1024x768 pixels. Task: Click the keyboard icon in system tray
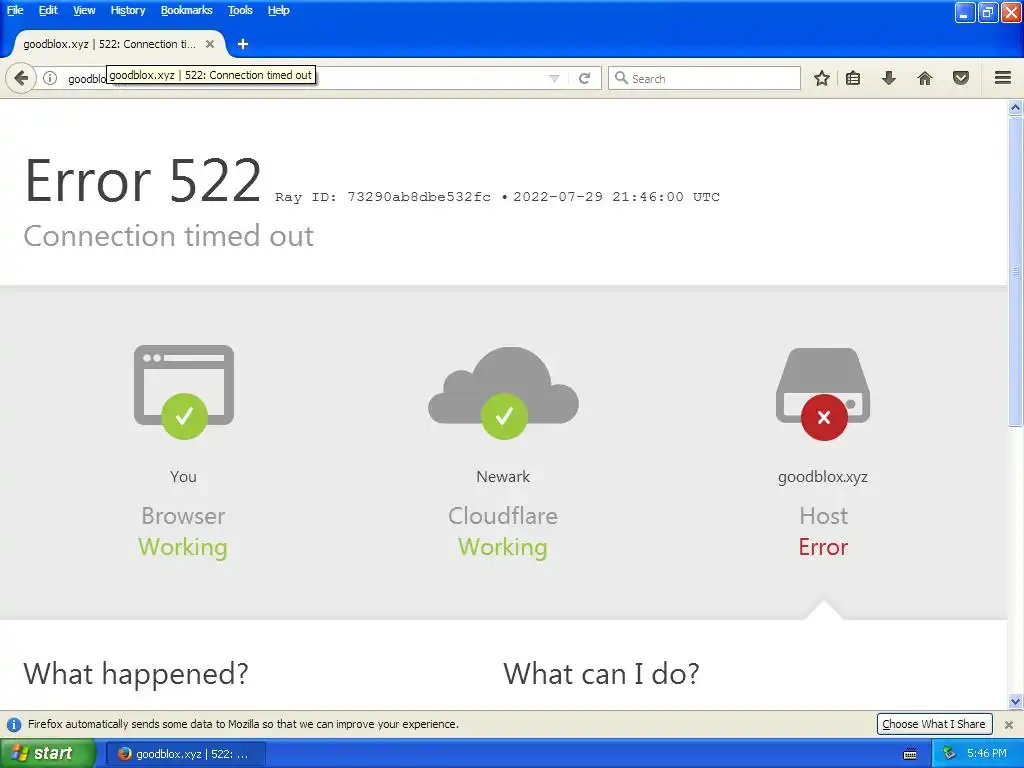pyautogui.click(x=910, y=754)
